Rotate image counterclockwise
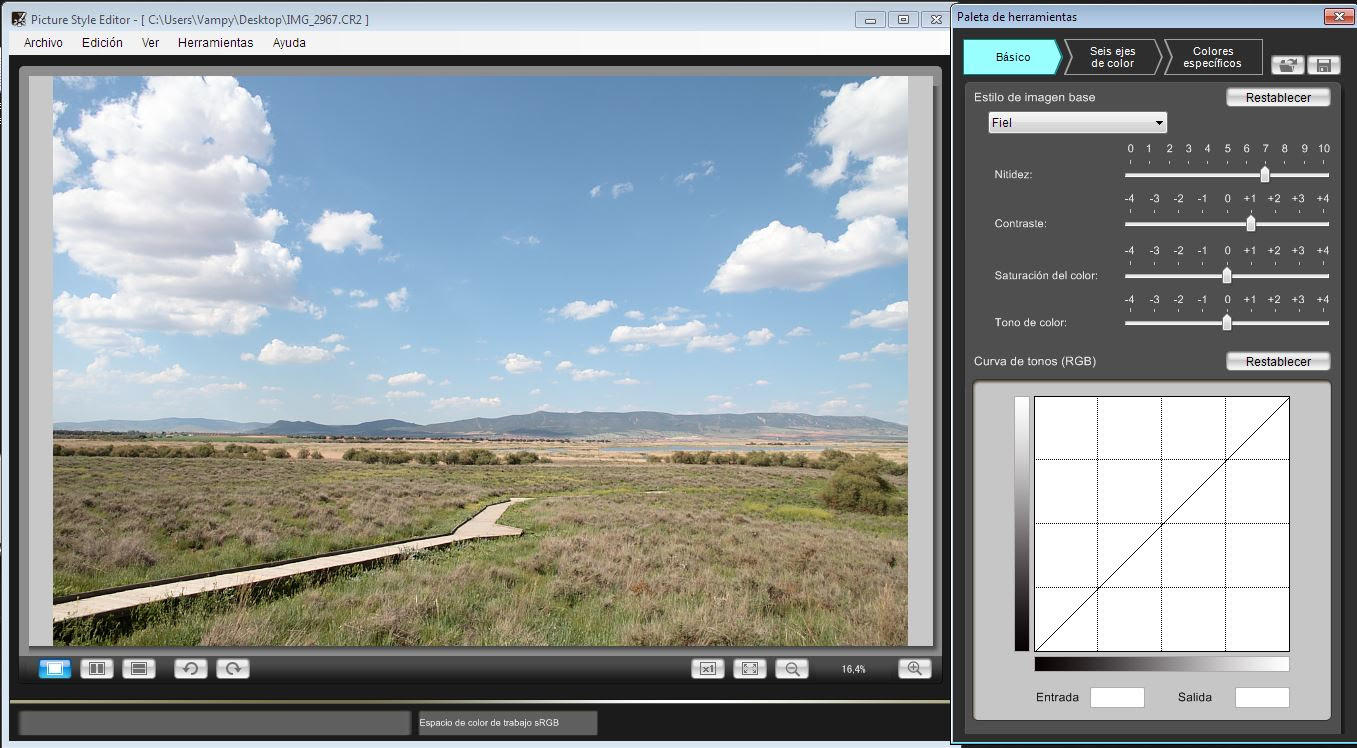 click(191, 669)
